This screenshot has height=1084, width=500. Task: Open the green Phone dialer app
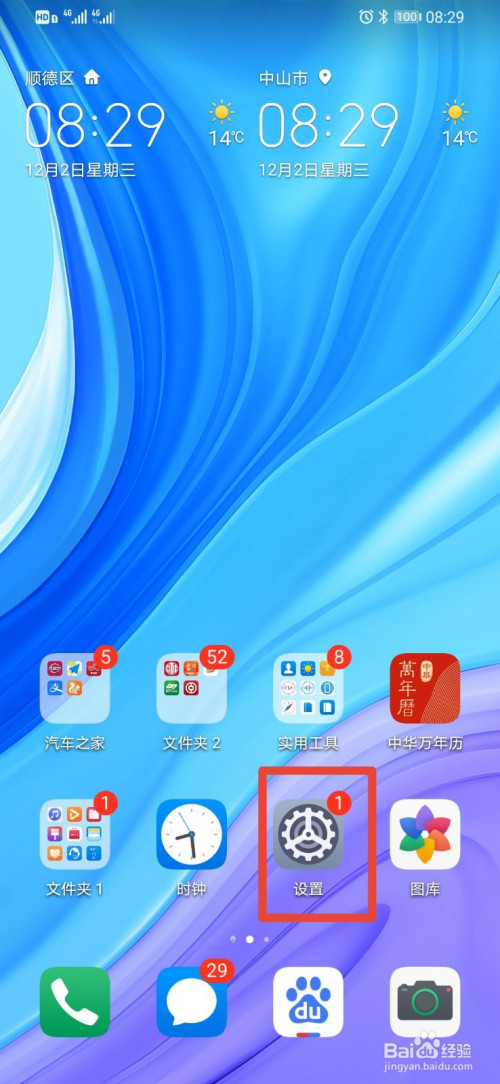click(x=75, y=1002)
